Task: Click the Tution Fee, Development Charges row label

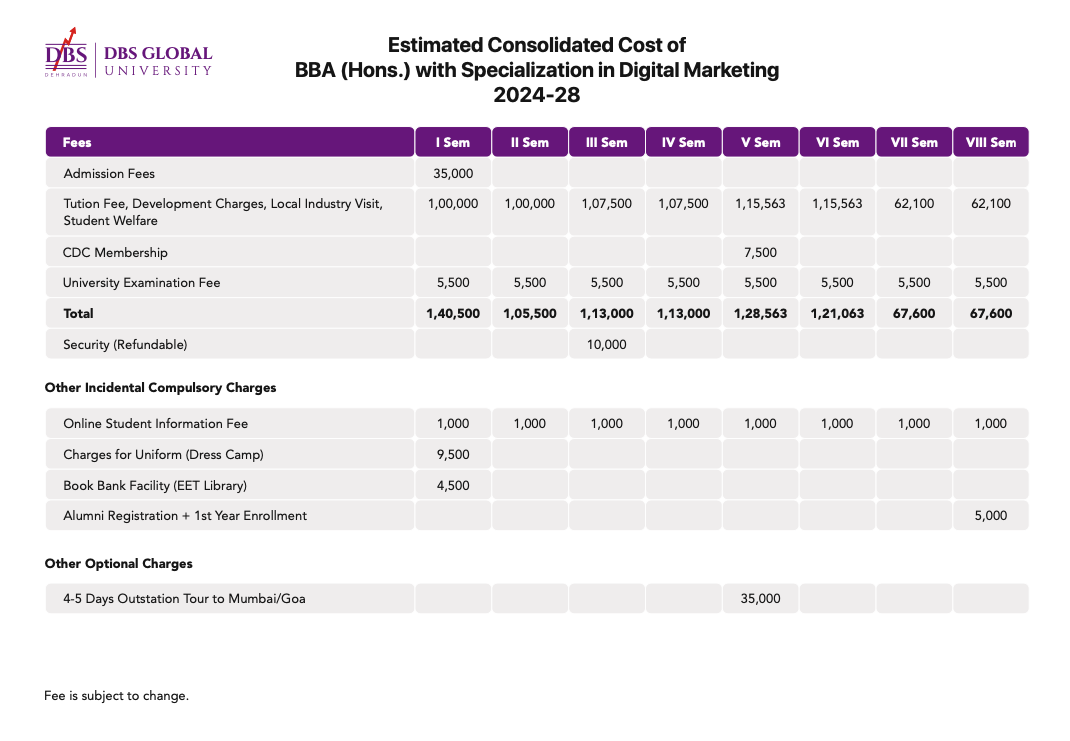Action: pos(223,212)
